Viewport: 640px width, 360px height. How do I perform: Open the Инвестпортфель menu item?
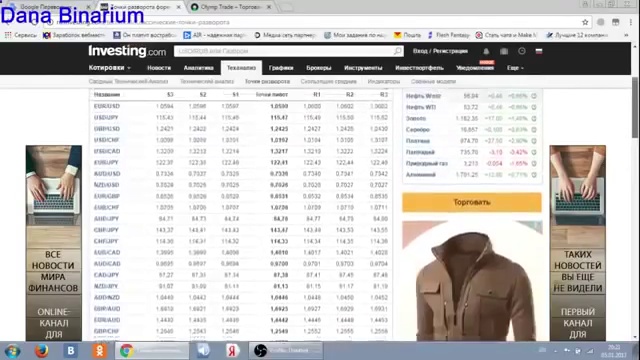[x=419, y=68]
